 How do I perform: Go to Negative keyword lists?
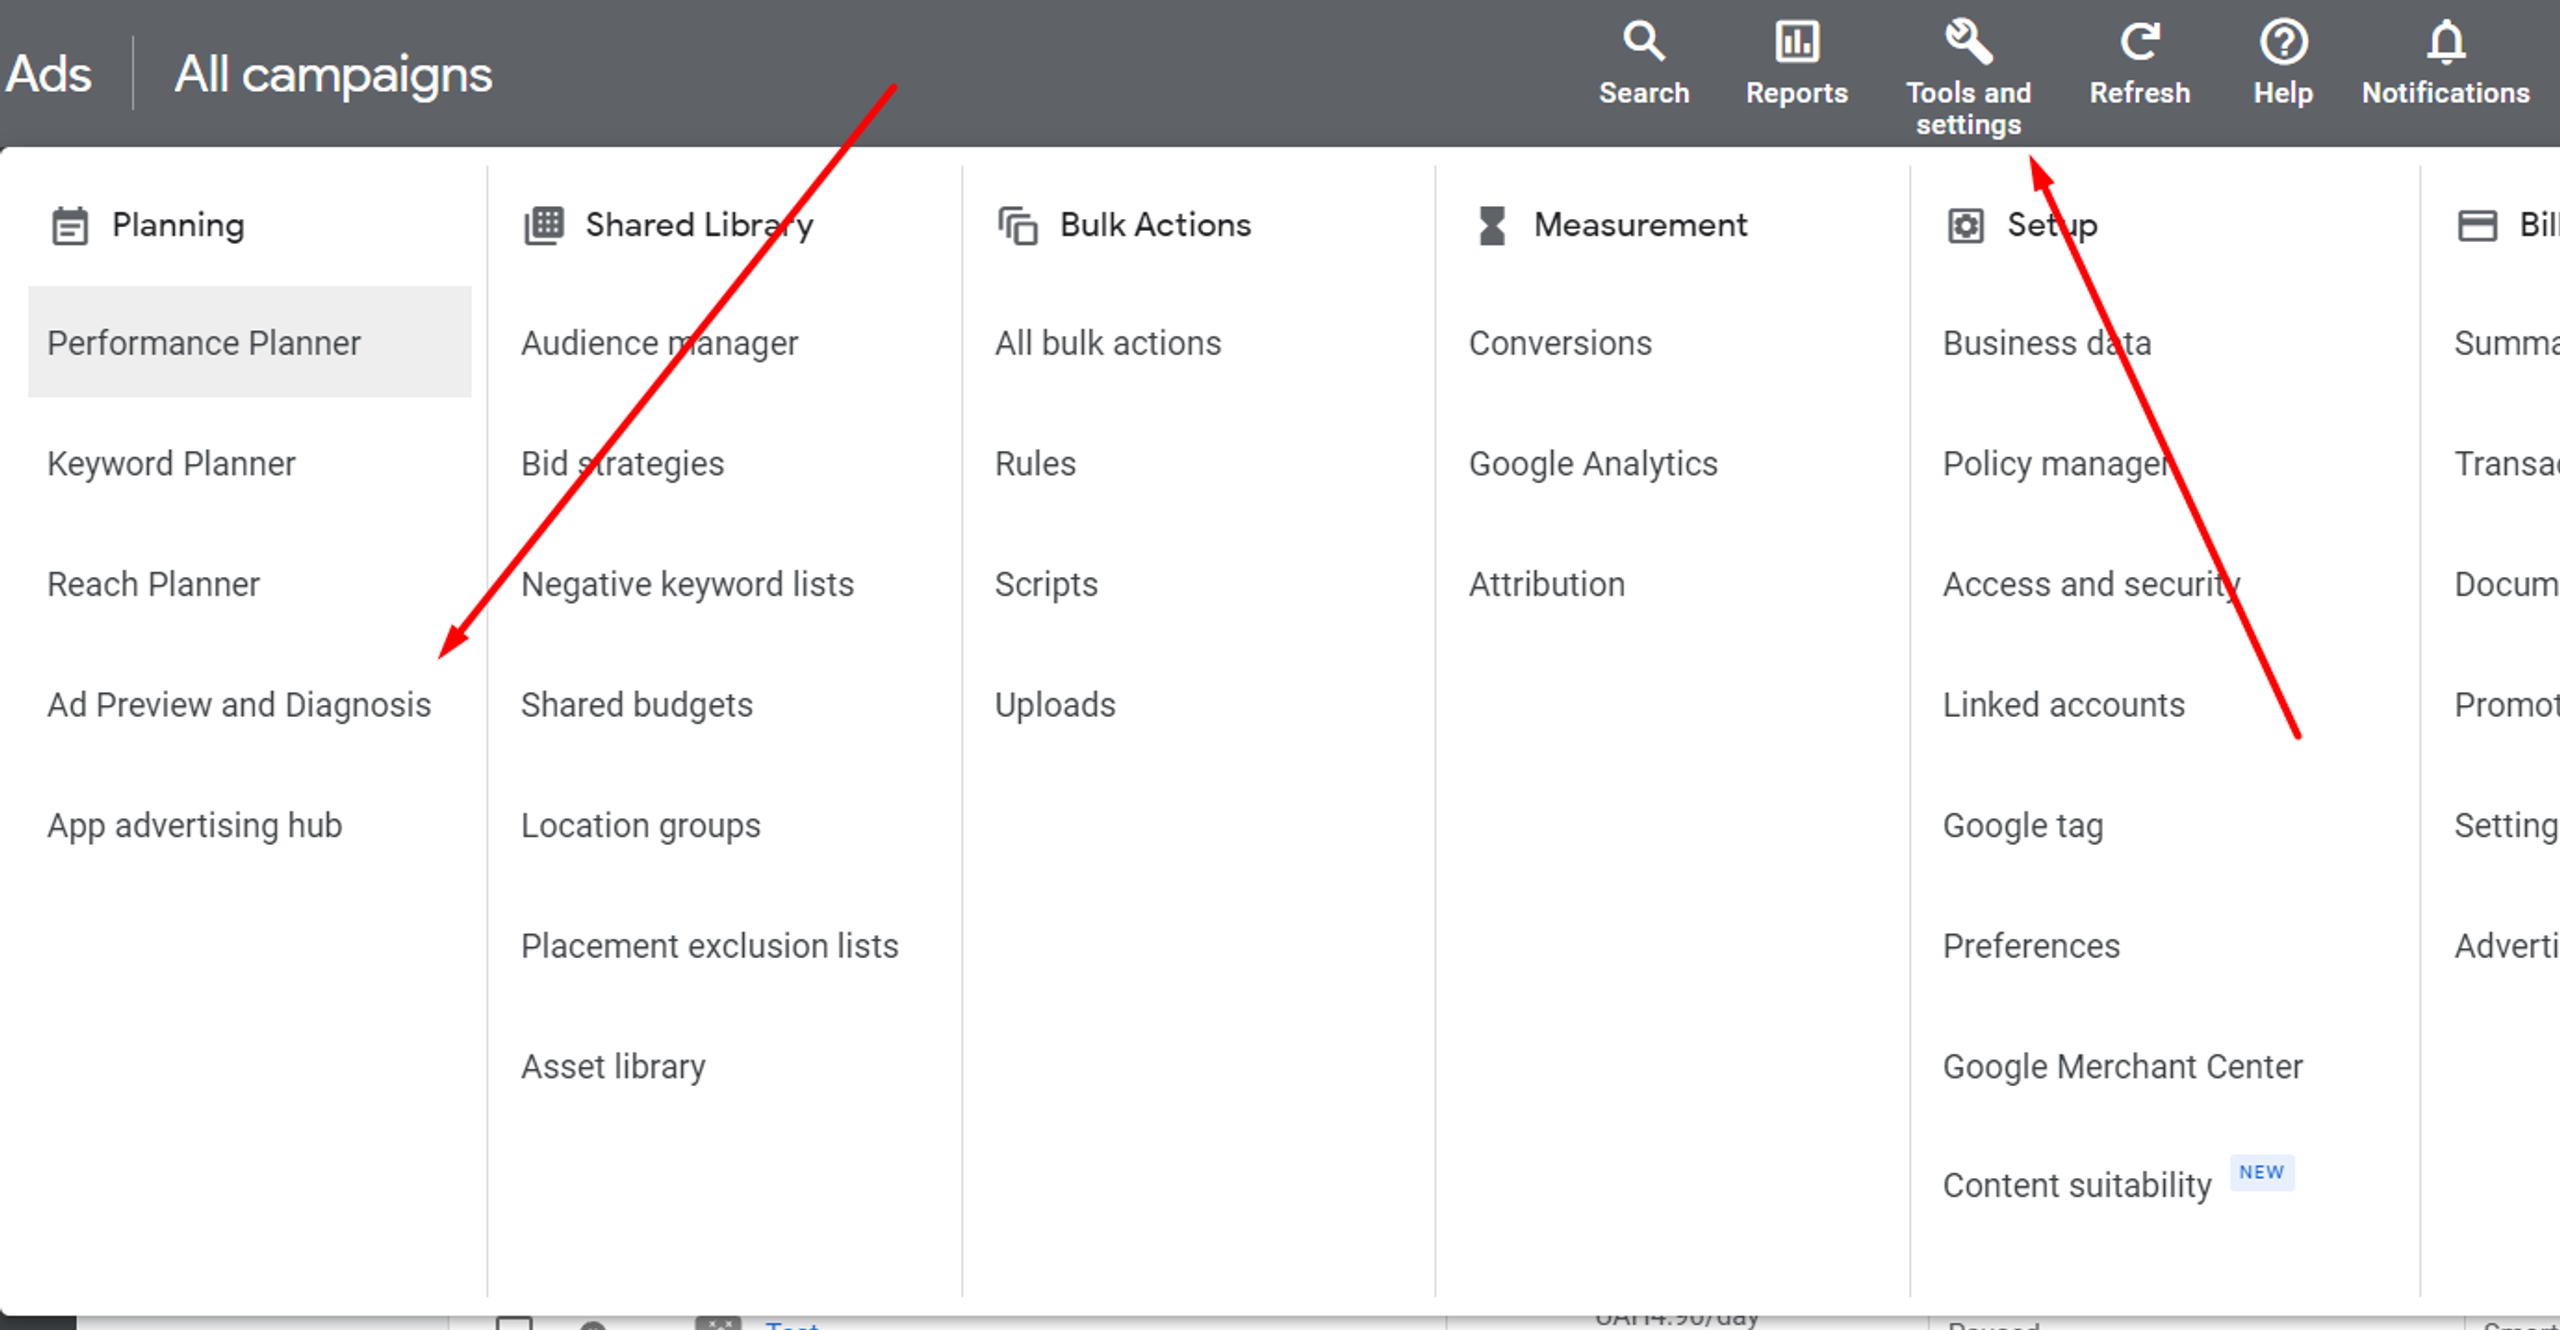tap(687, 584)
